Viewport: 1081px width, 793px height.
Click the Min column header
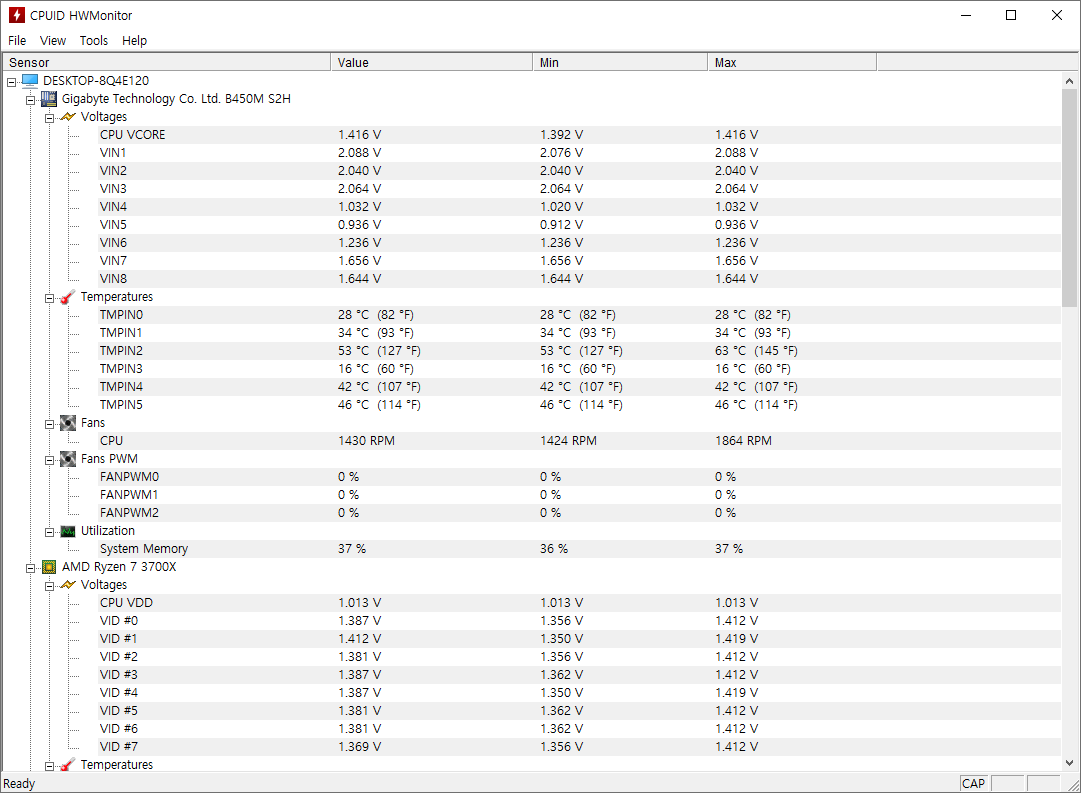(620, 63)
